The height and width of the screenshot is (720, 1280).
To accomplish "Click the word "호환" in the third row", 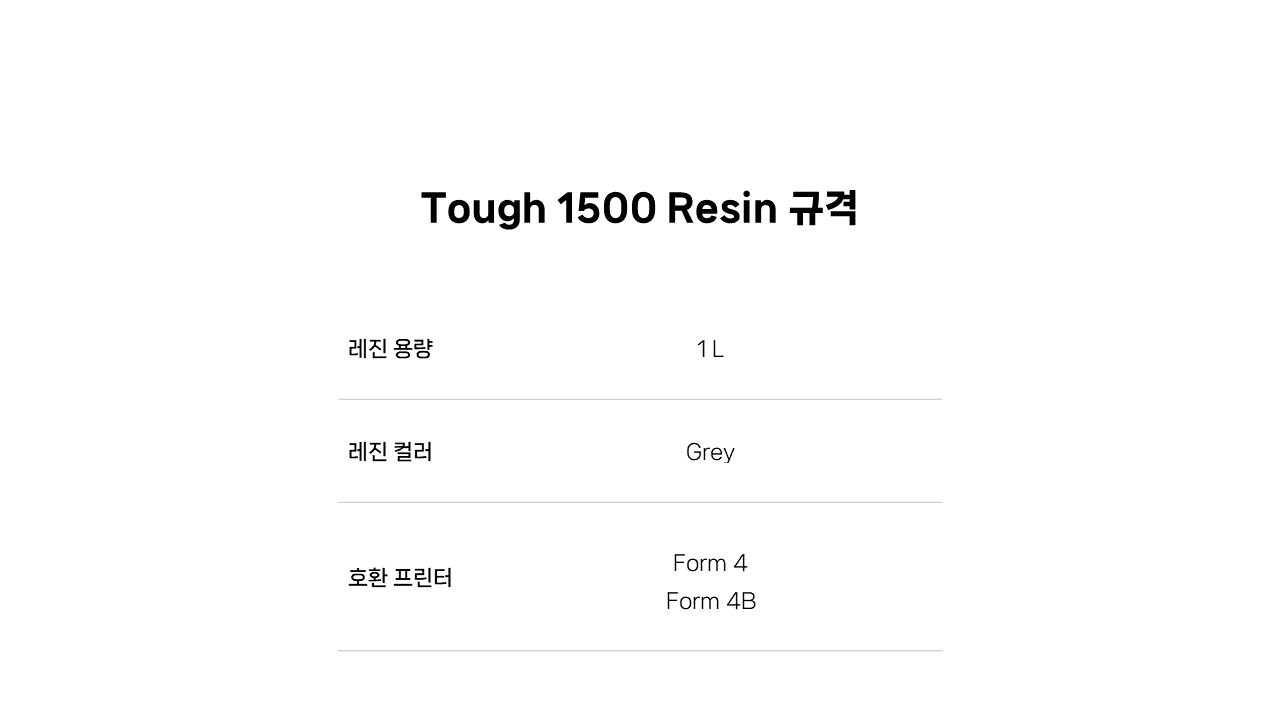I will (x=366, y=578).
